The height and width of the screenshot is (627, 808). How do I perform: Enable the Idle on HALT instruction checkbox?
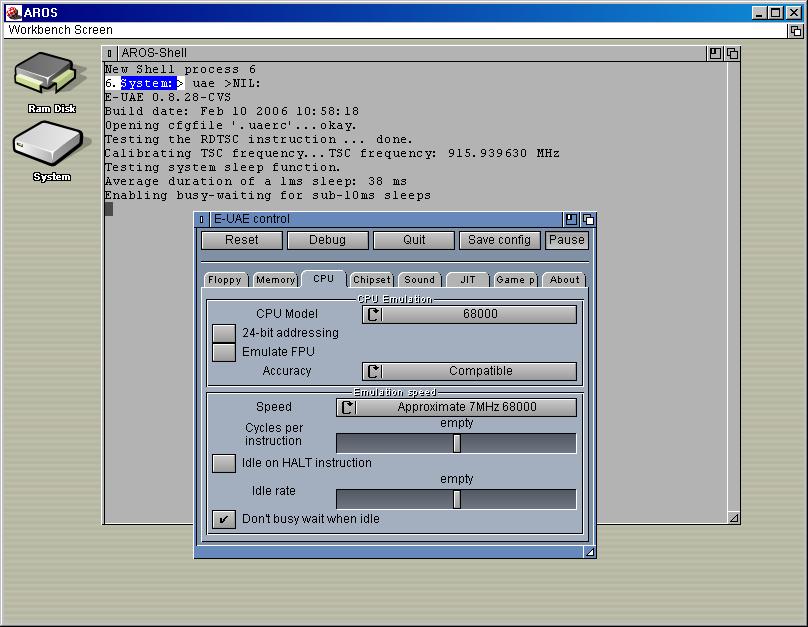click(x=224, y=463)
